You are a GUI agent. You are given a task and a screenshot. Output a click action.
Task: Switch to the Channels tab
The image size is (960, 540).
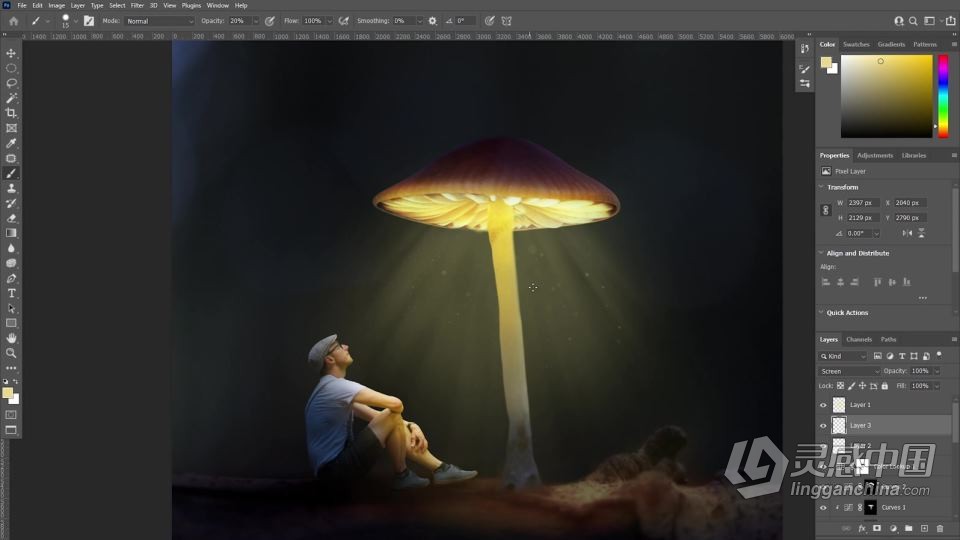(858, 339)
